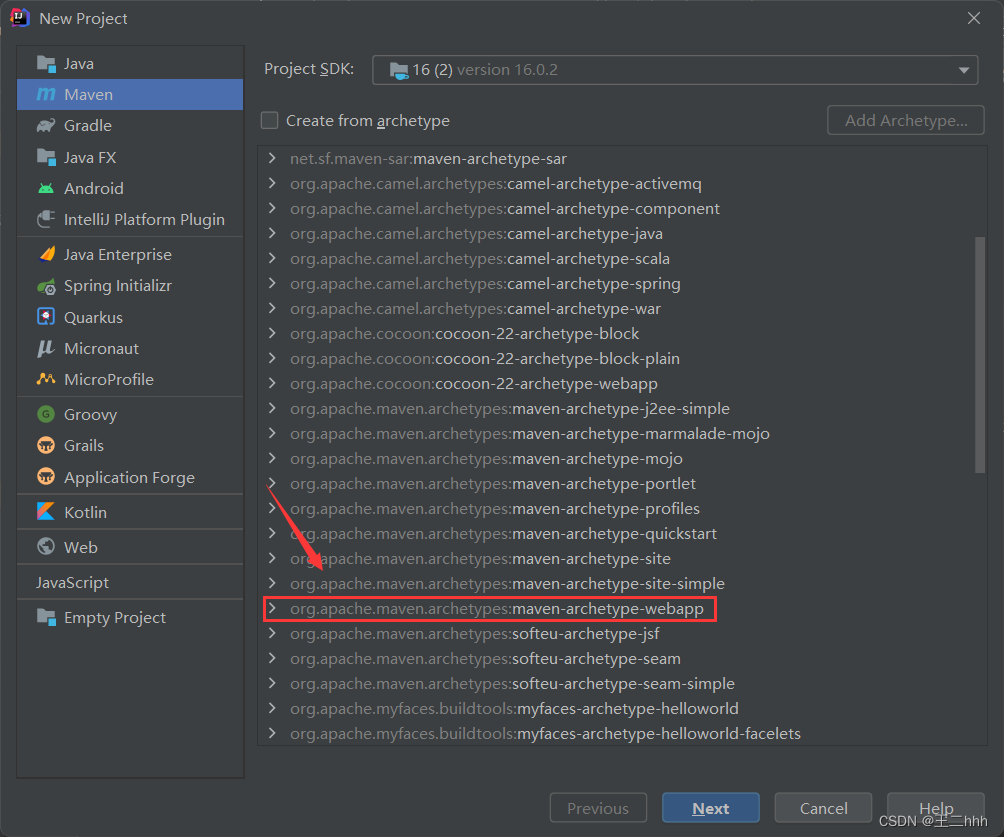Click the Previous button

coord(598,808)
